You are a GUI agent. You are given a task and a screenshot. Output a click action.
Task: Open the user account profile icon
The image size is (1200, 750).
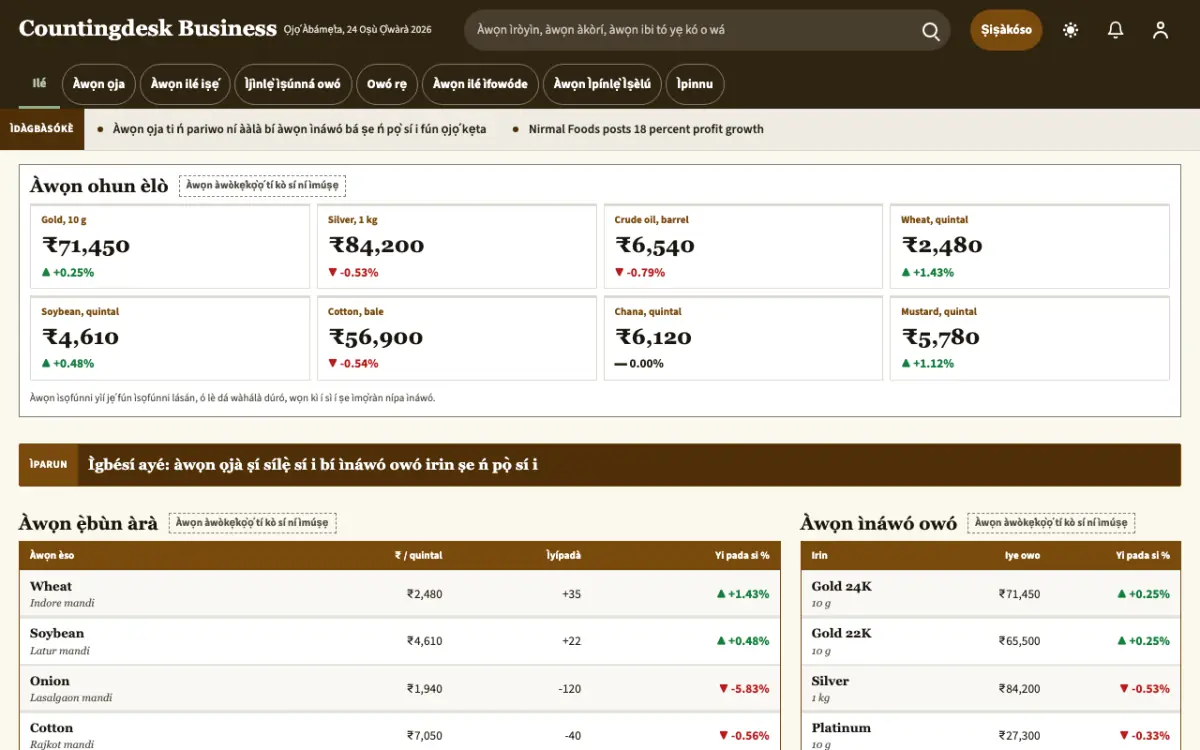(x=1160, y=30)
